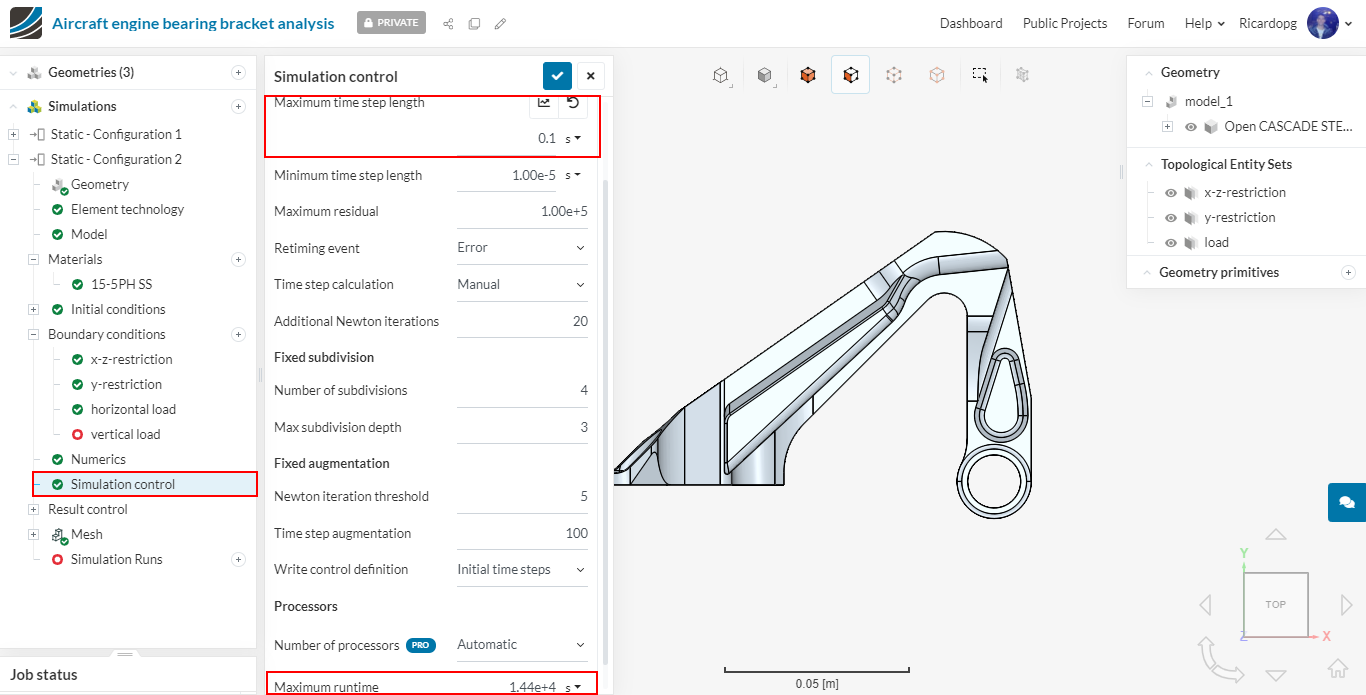Open unit dropdown for minimum time step

pyautogui.click(x=574, y=175)
